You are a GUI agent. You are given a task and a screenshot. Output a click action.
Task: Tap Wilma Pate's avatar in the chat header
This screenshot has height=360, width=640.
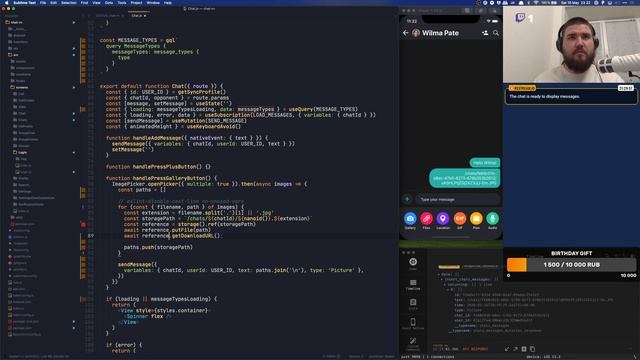pos(416,33)
